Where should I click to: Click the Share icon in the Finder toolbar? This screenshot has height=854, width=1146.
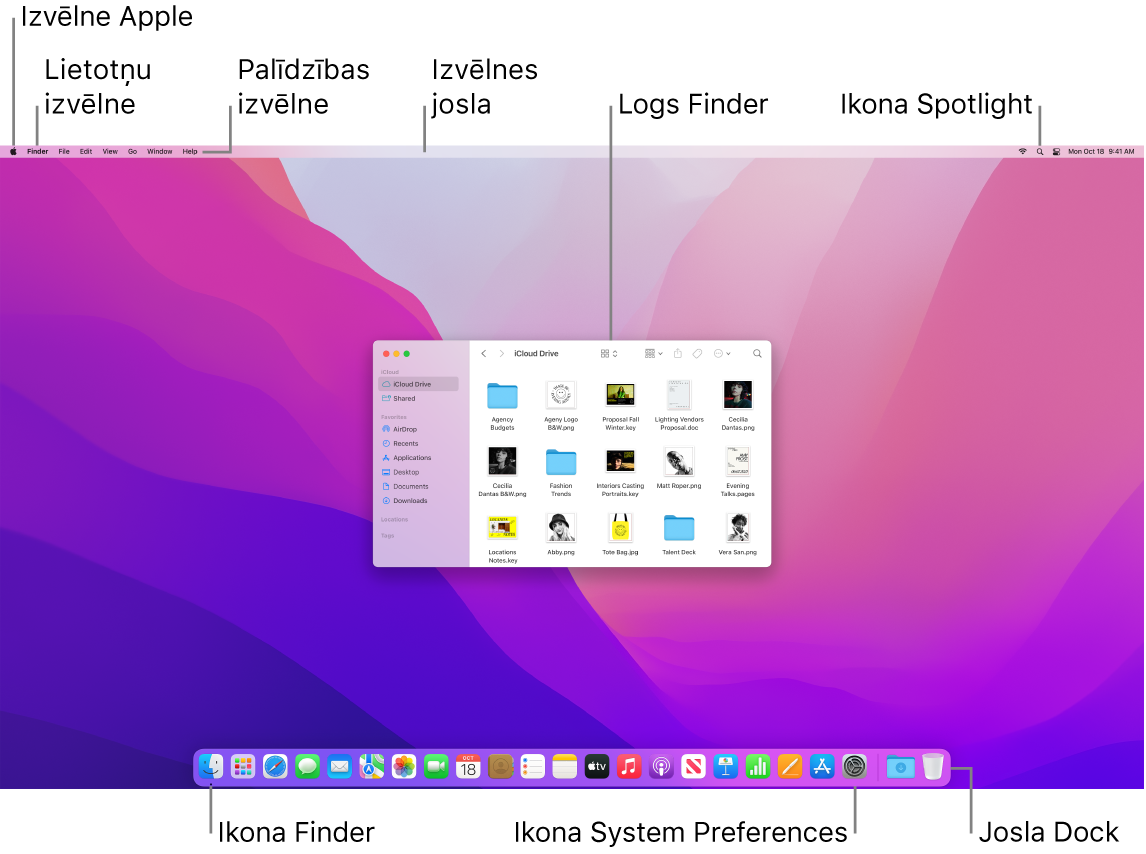pyautogui.click(x=678, y=354)
